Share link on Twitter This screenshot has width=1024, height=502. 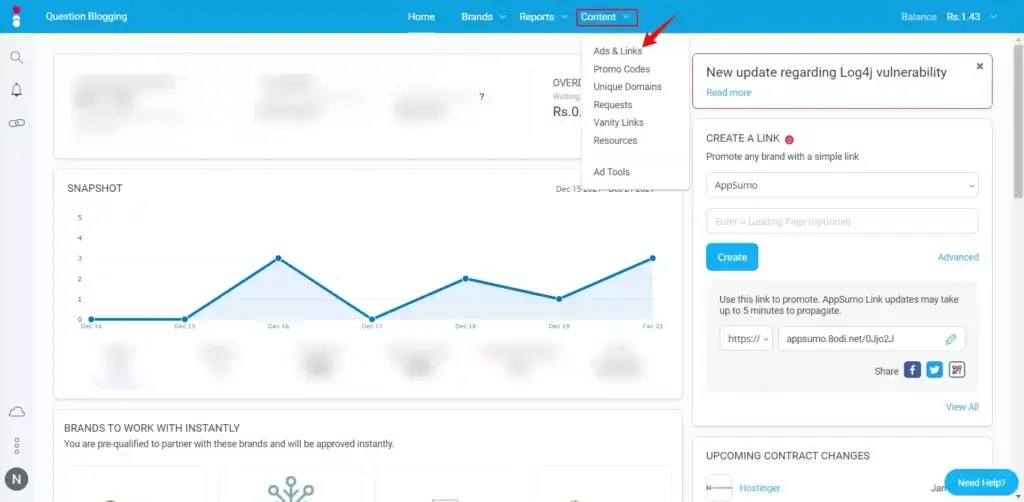coord(935,370)
